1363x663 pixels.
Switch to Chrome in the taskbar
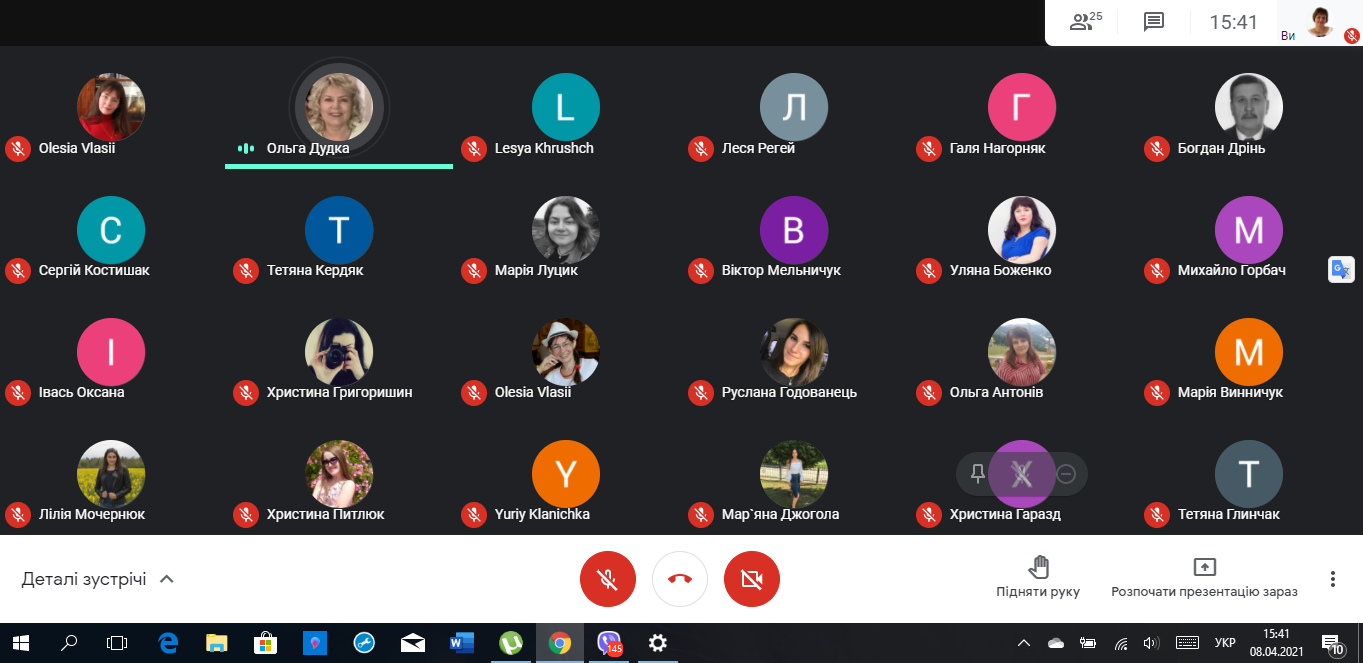559,643
